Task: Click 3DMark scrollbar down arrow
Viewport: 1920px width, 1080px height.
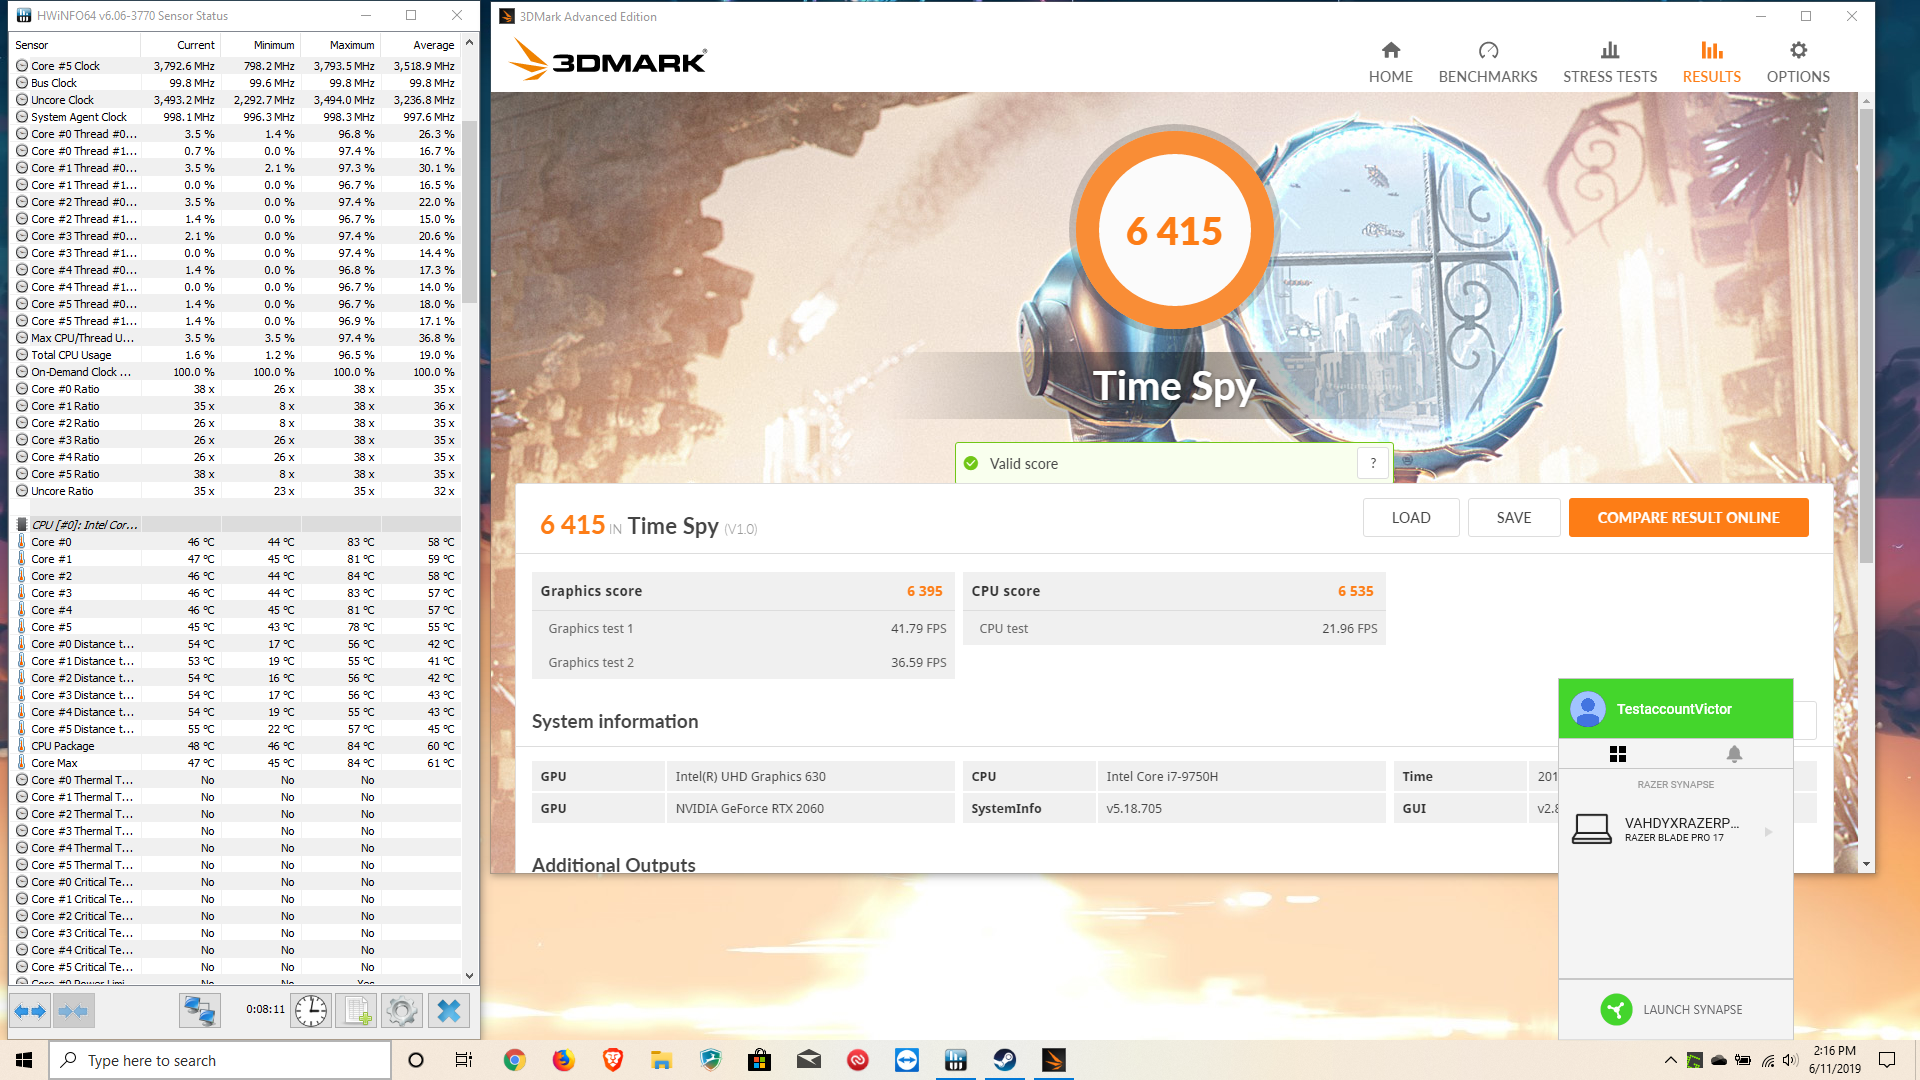Action: point(1866,864)
